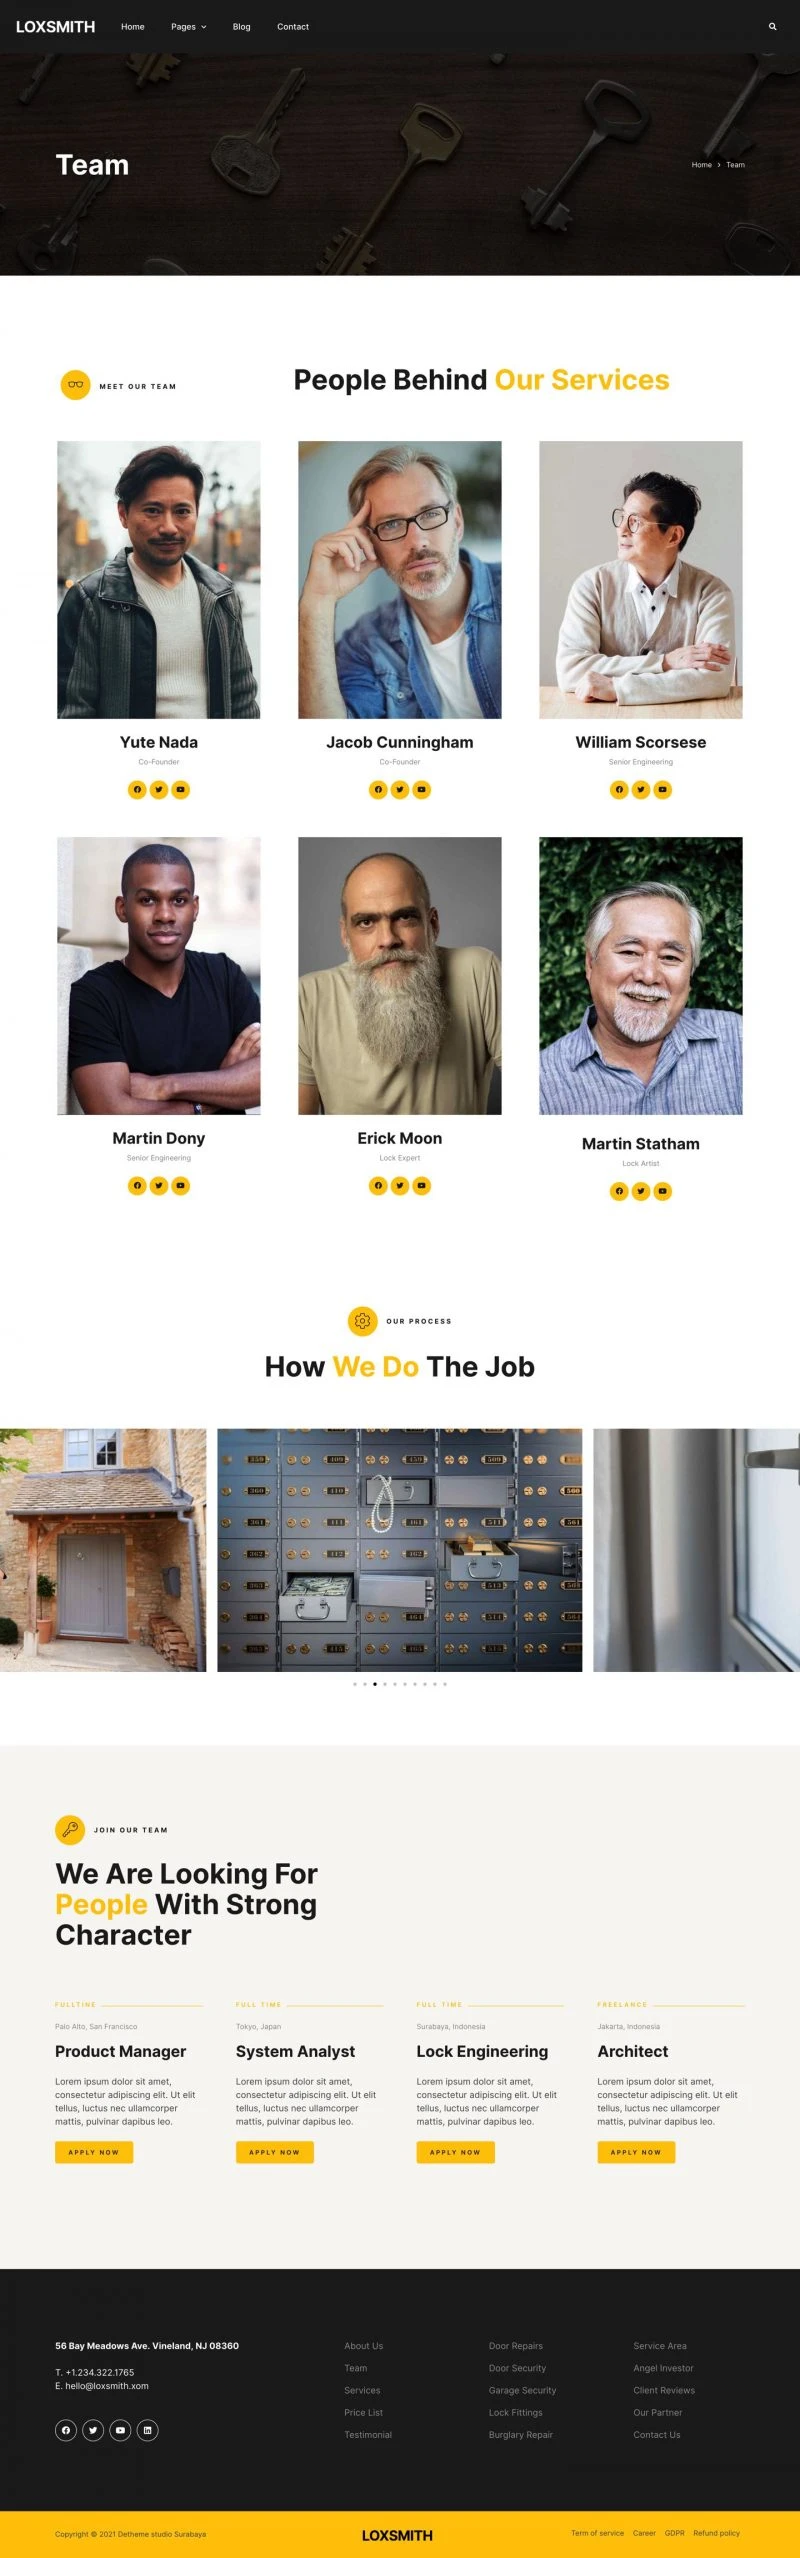Visit Jacob Cunningham's Twitter icon
Viewport: 800px width, 2558px height.
400,790
